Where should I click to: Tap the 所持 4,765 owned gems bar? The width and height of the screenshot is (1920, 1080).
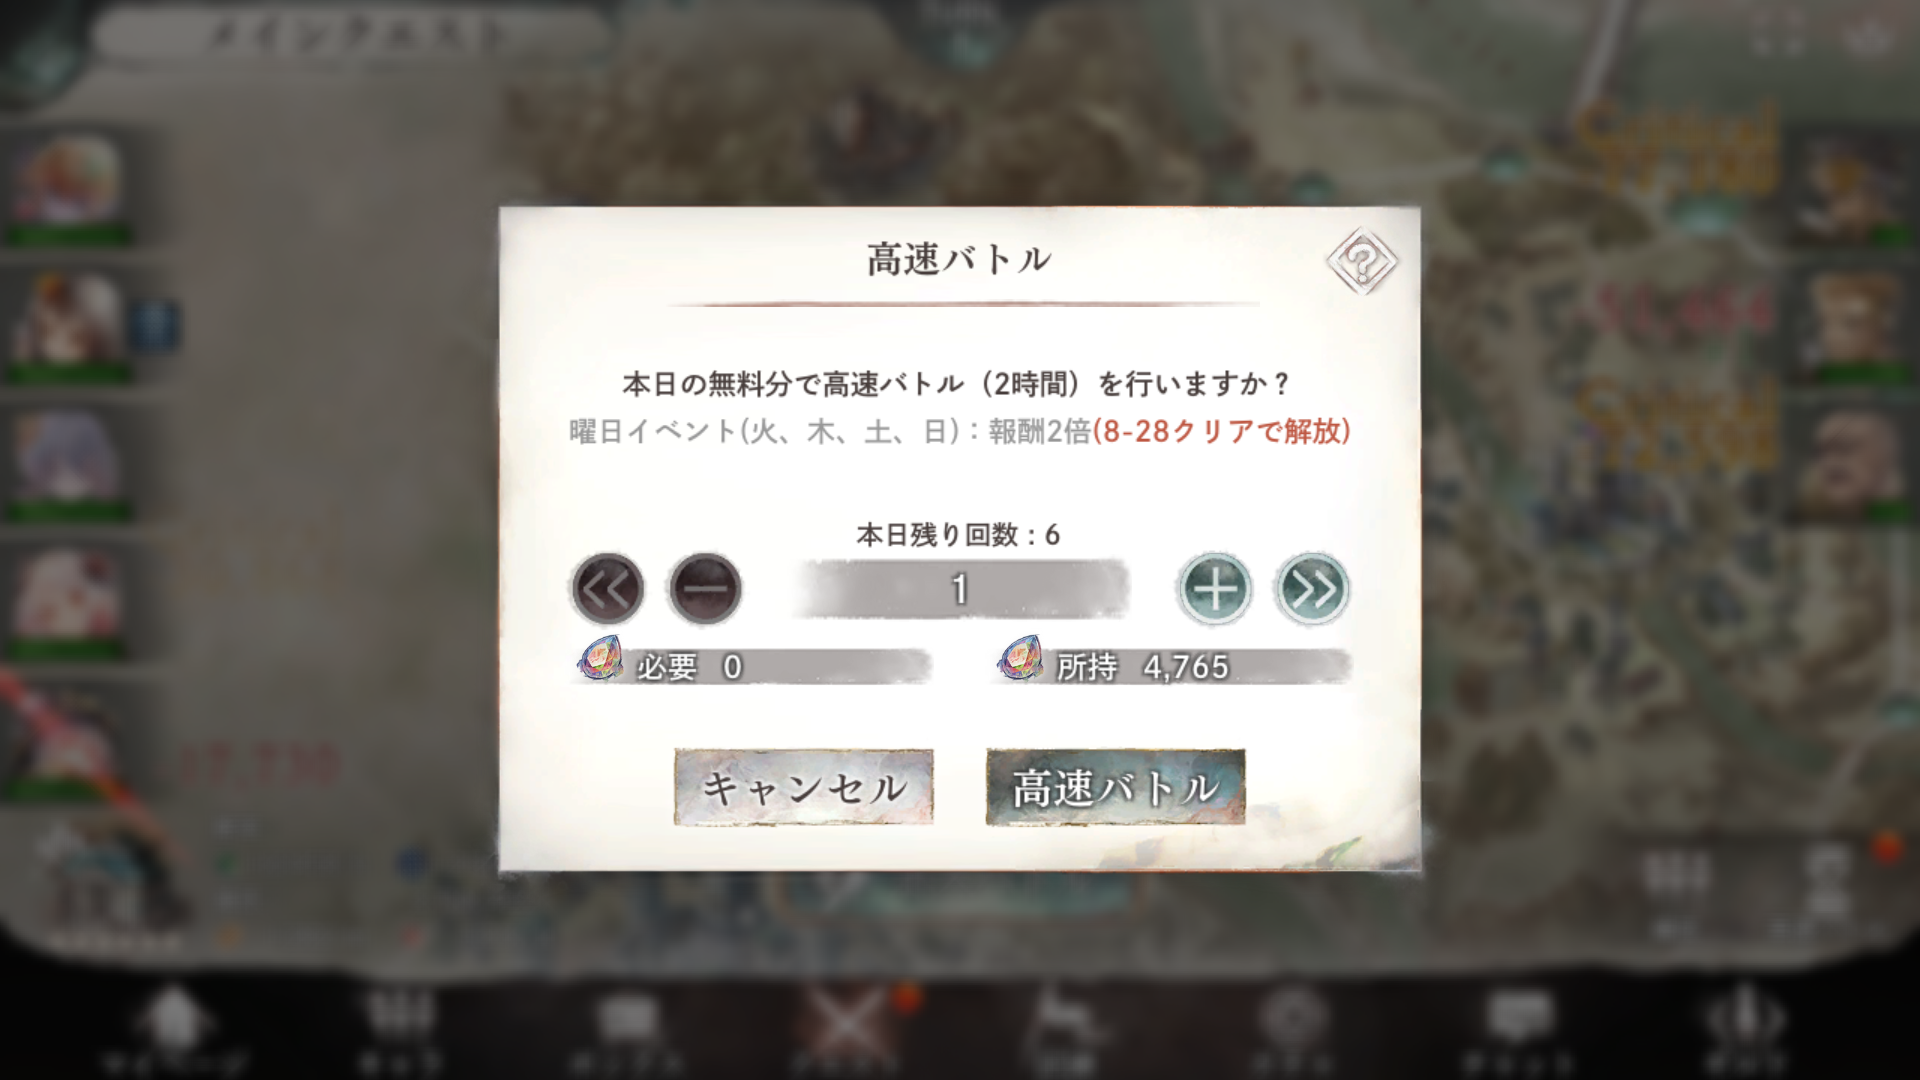pos(1174,666)
